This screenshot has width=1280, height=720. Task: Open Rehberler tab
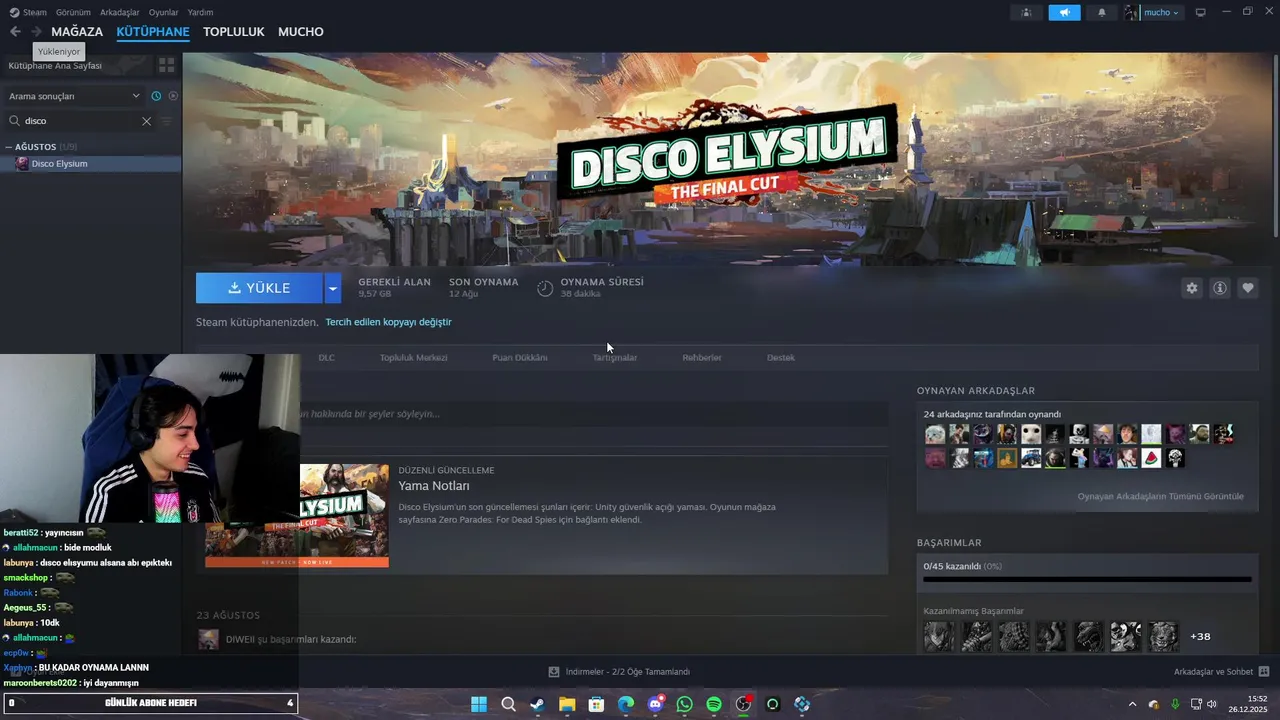[x=702, y=357]
